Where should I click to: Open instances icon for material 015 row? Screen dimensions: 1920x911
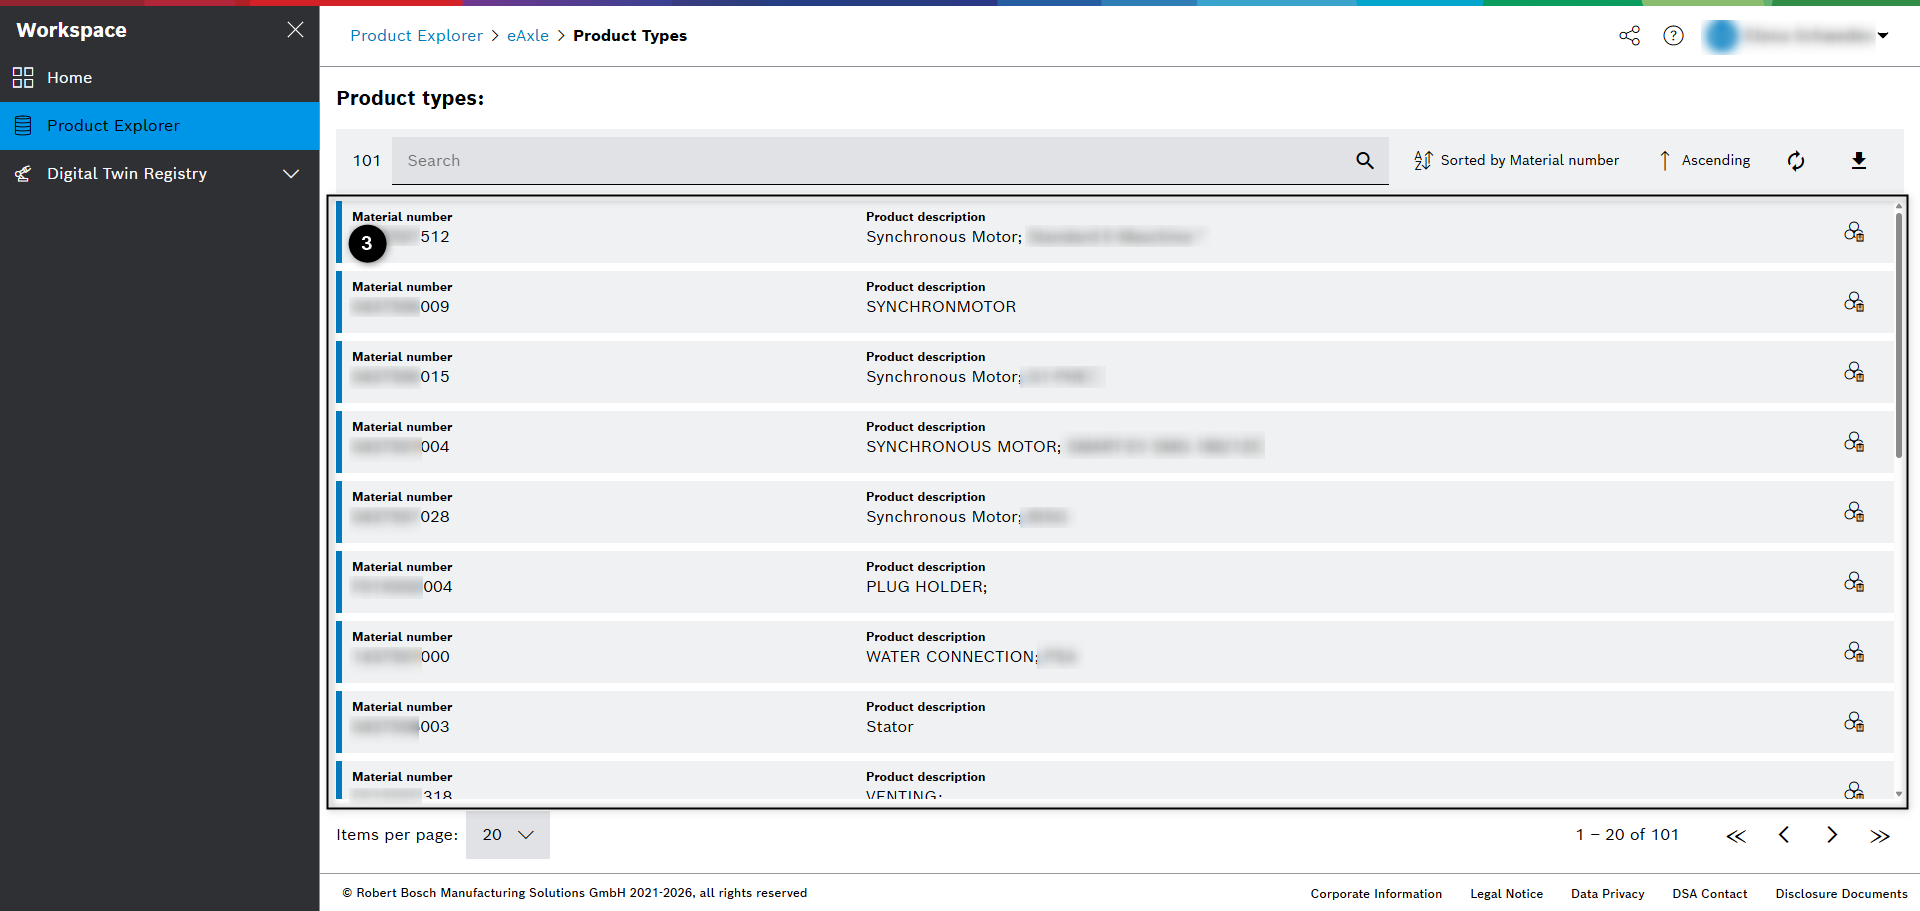point(1854,372)
